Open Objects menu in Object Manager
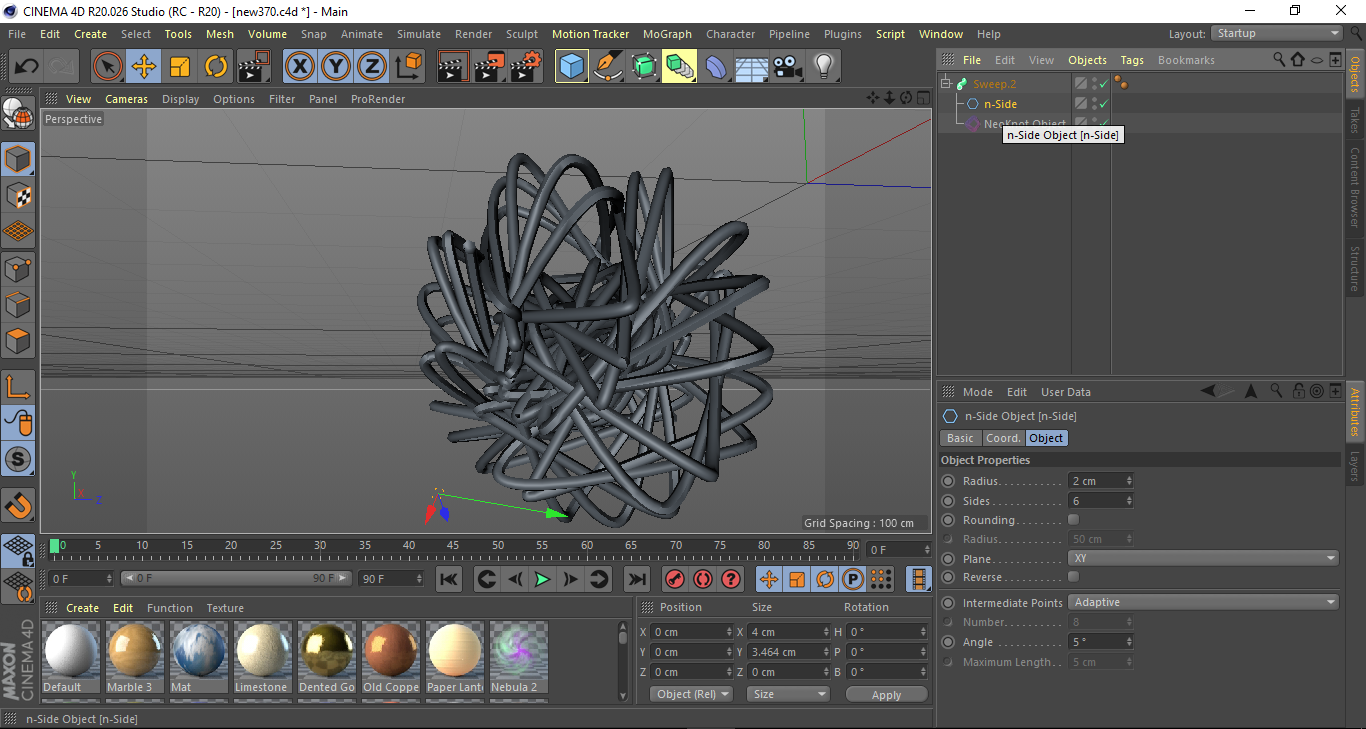 point(1087,60)
